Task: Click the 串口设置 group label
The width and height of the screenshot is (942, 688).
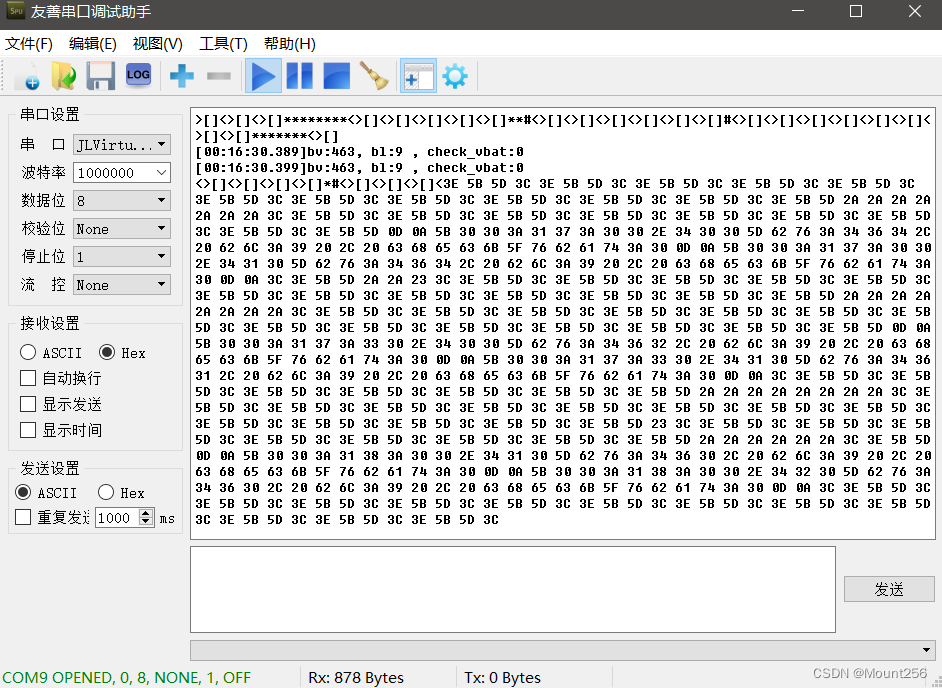Action: (50, 114)
